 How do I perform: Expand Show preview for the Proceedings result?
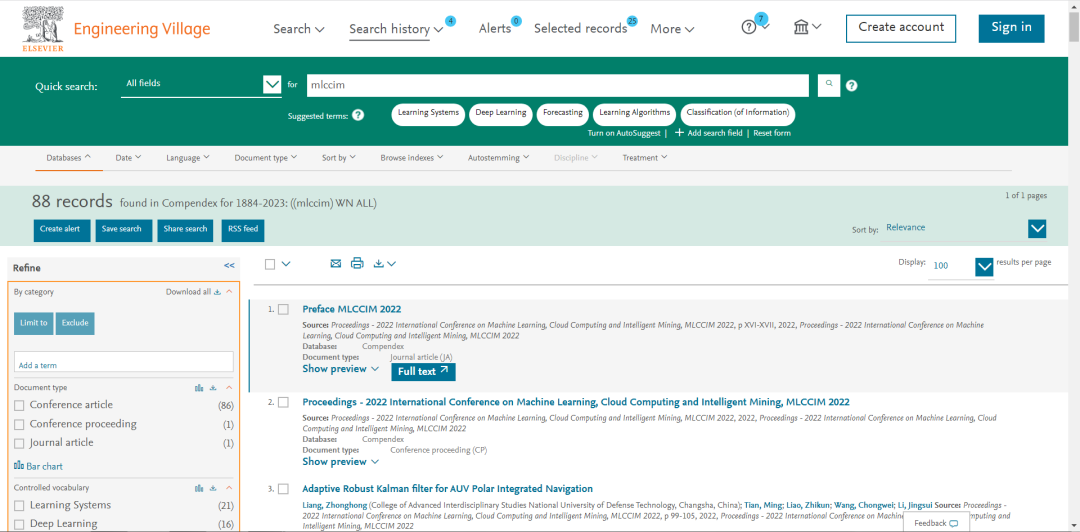click(341, 462)
